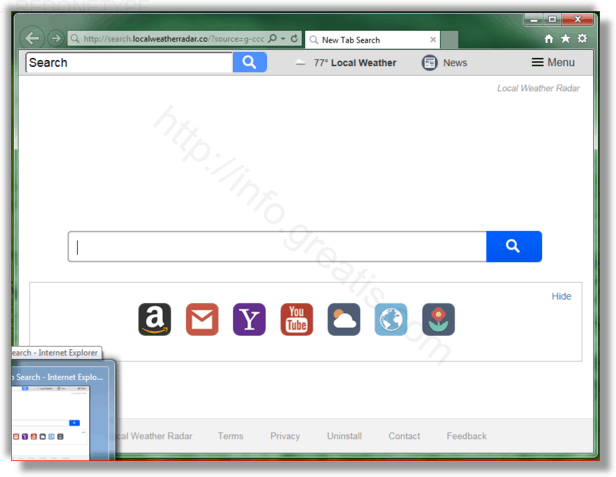616x477 pixels.
Task: Open Favorites star icon
Action: [x=565, y=39]
